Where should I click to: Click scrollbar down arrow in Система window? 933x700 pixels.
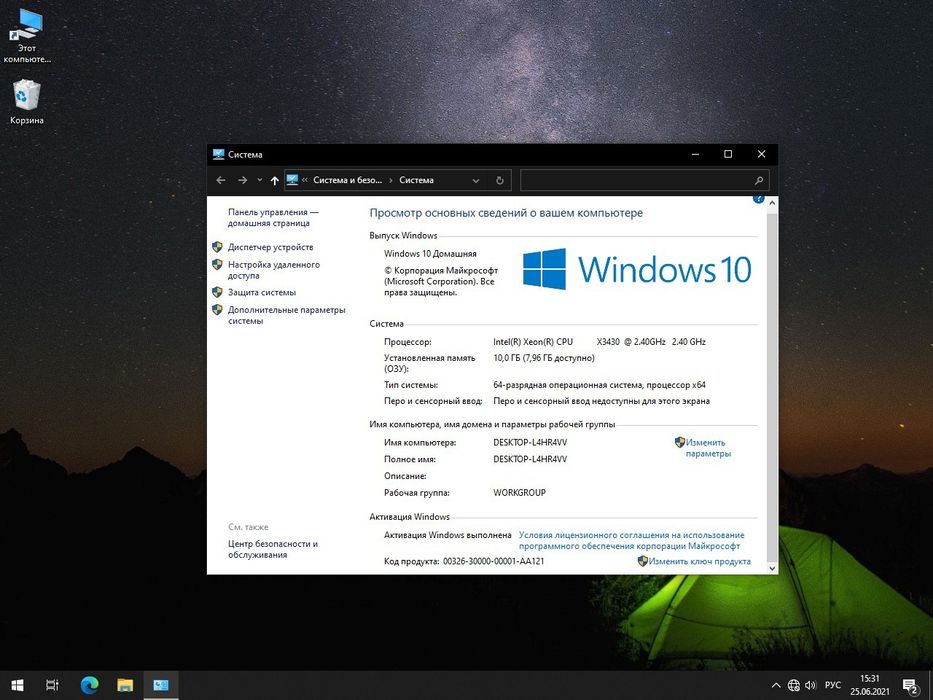[x=772, y=568]
